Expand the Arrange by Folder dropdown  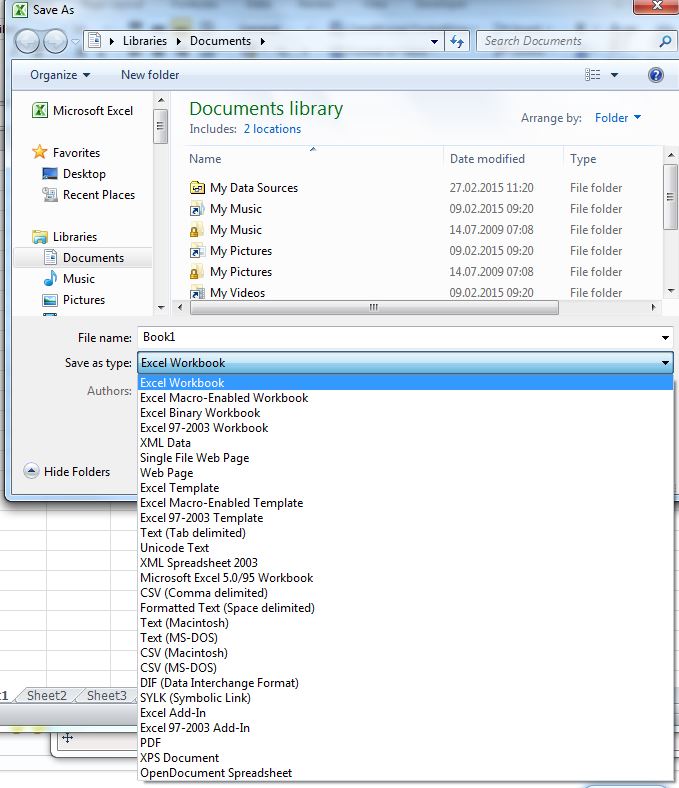[617, 118]
